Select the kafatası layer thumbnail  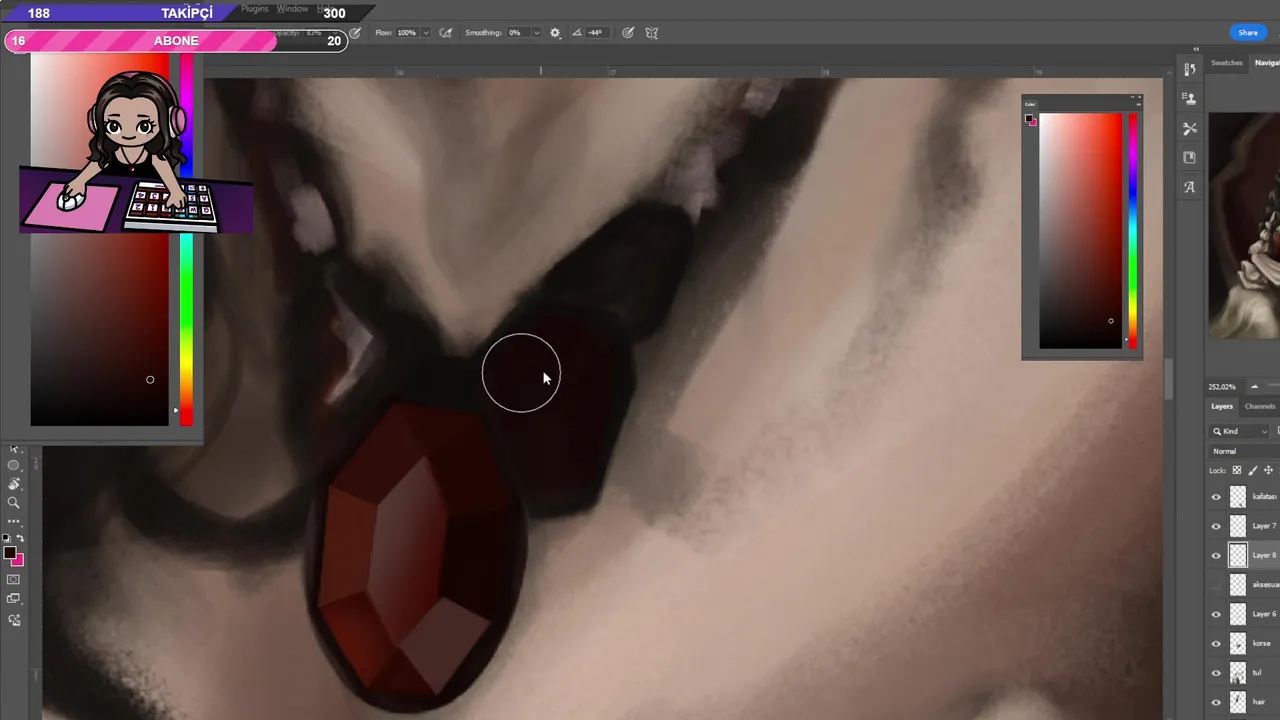tap(1238, 497)
